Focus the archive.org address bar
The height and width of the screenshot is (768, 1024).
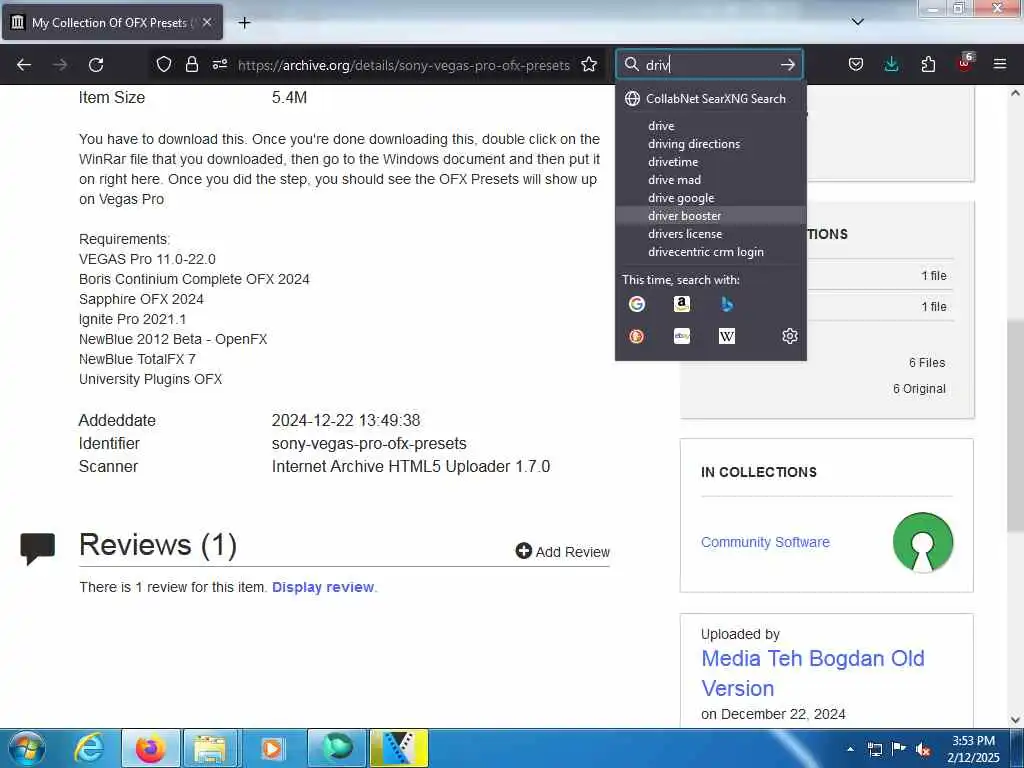[403, 65]
